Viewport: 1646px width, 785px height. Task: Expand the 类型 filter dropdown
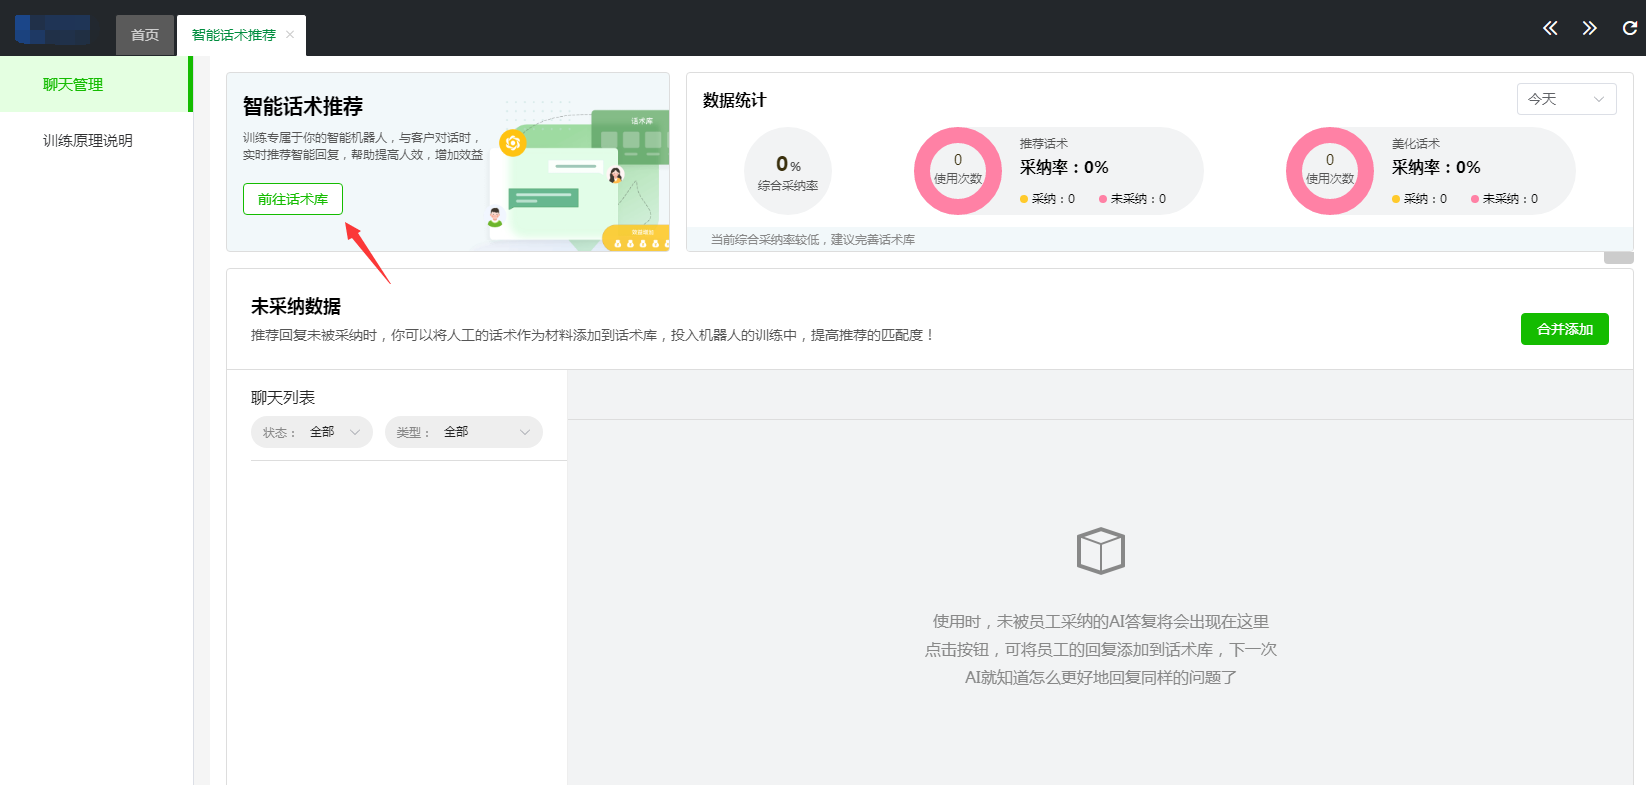pos(463,432)
